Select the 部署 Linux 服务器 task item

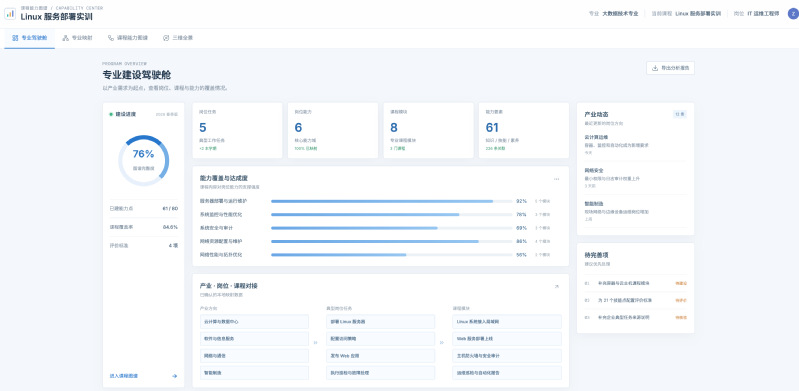click(x=380, y=322)
